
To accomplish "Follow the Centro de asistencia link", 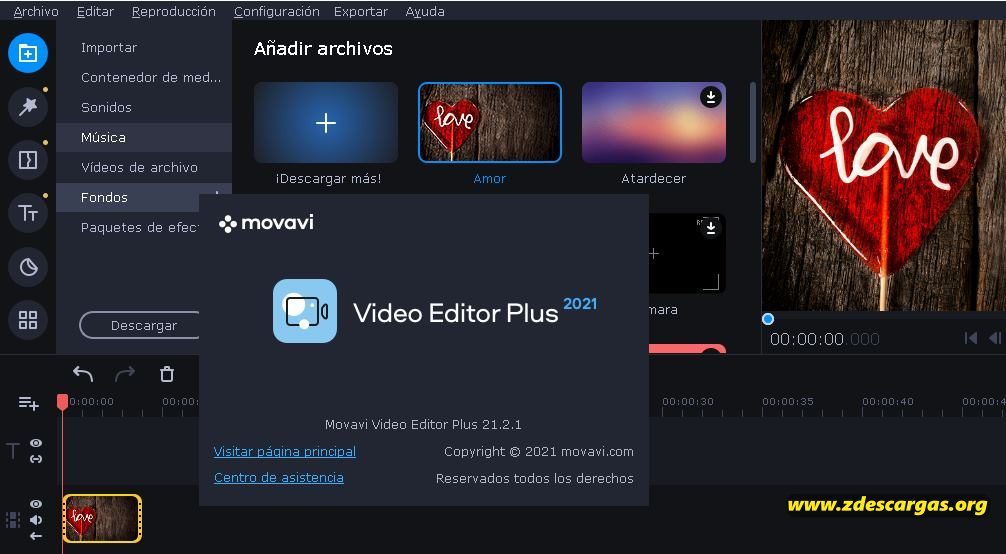I will tap(278, 478).
